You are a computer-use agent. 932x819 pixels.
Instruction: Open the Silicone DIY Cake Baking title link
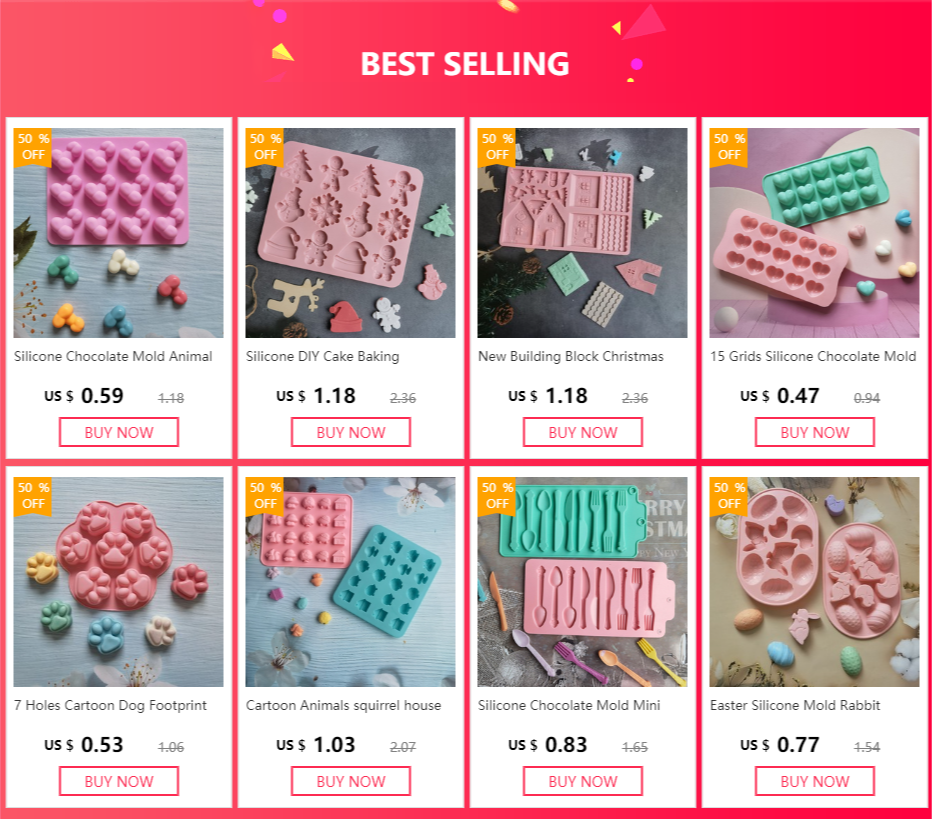coord(323,357)
